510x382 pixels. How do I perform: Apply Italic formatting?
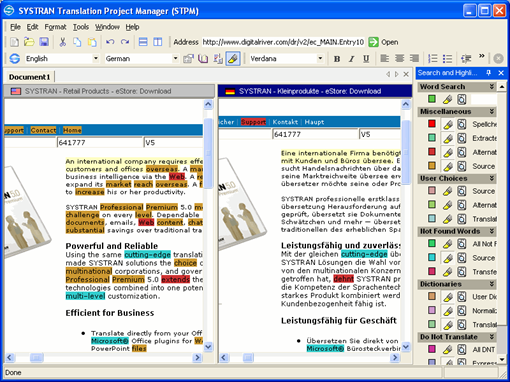352,59
